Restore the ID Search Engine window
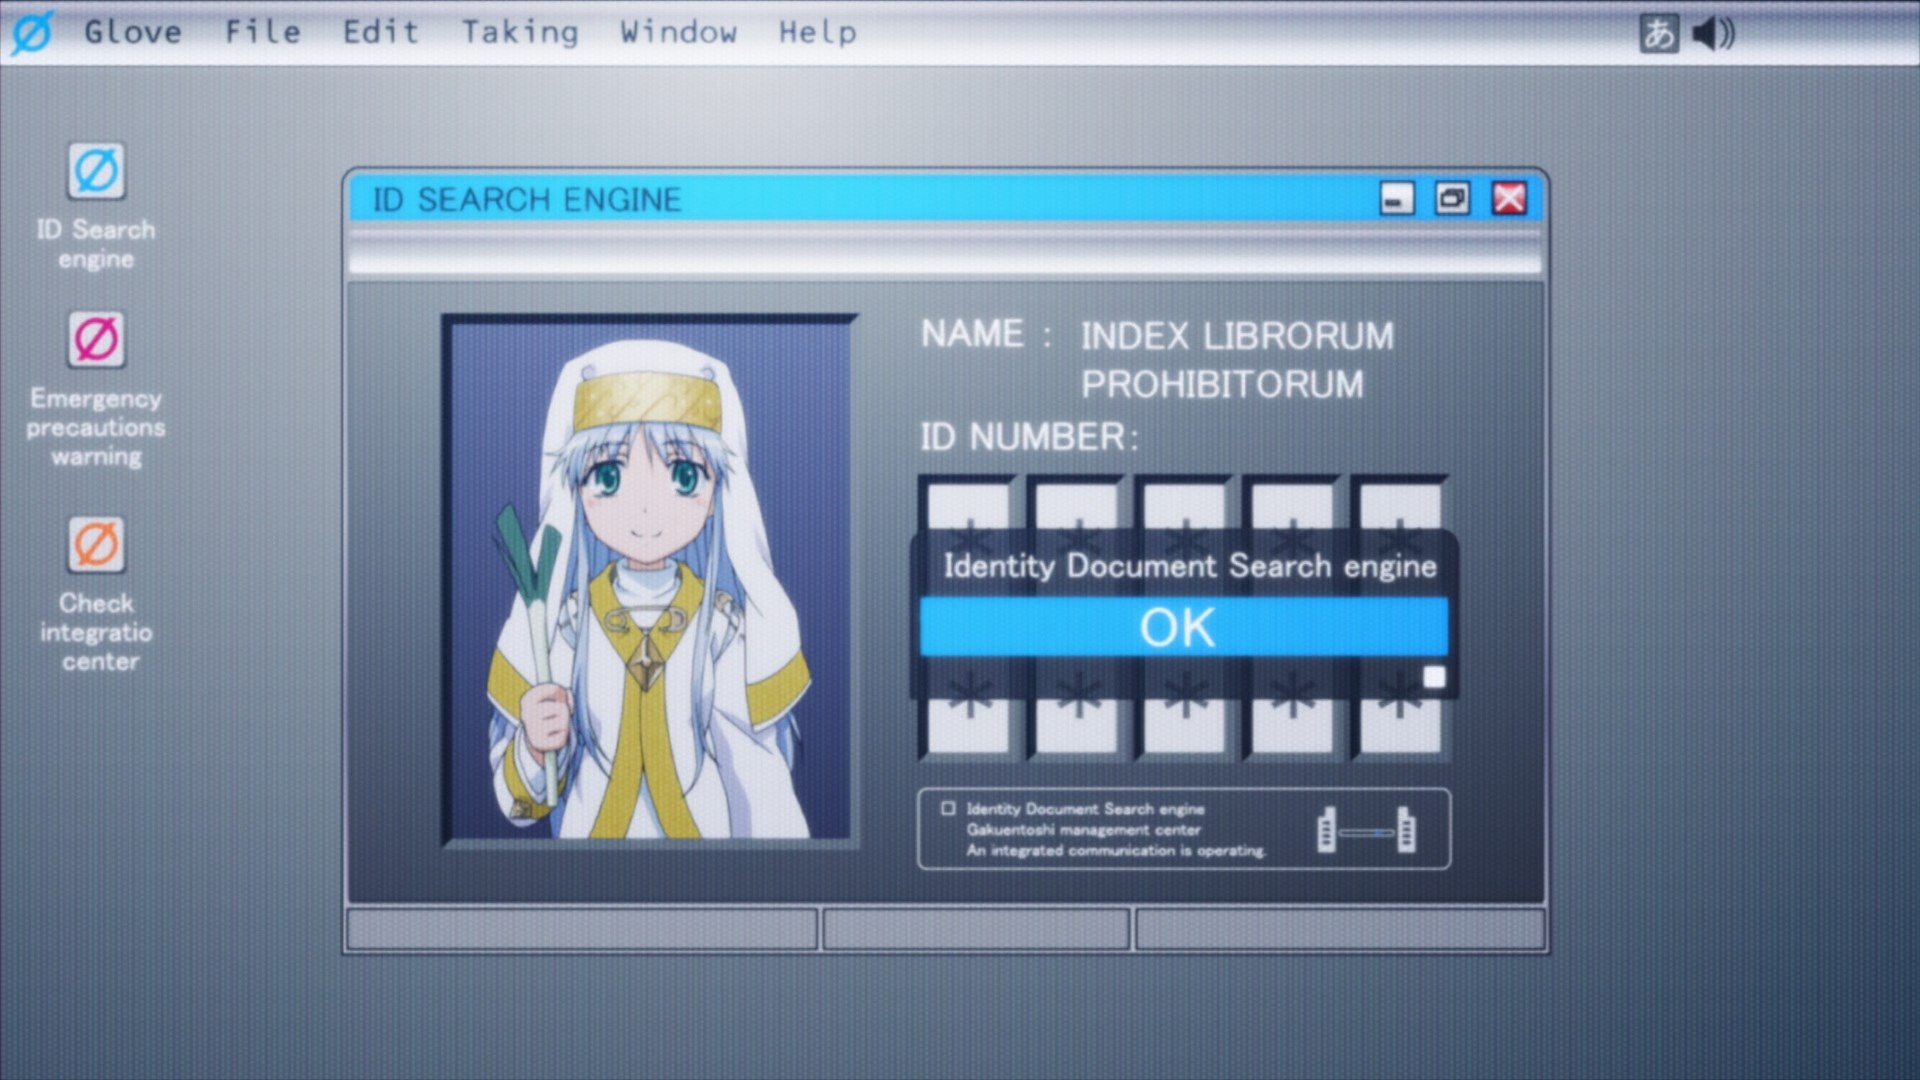Image resolution: width=1920 pixels, height=1080 pixels. (x=1452, y=199)
